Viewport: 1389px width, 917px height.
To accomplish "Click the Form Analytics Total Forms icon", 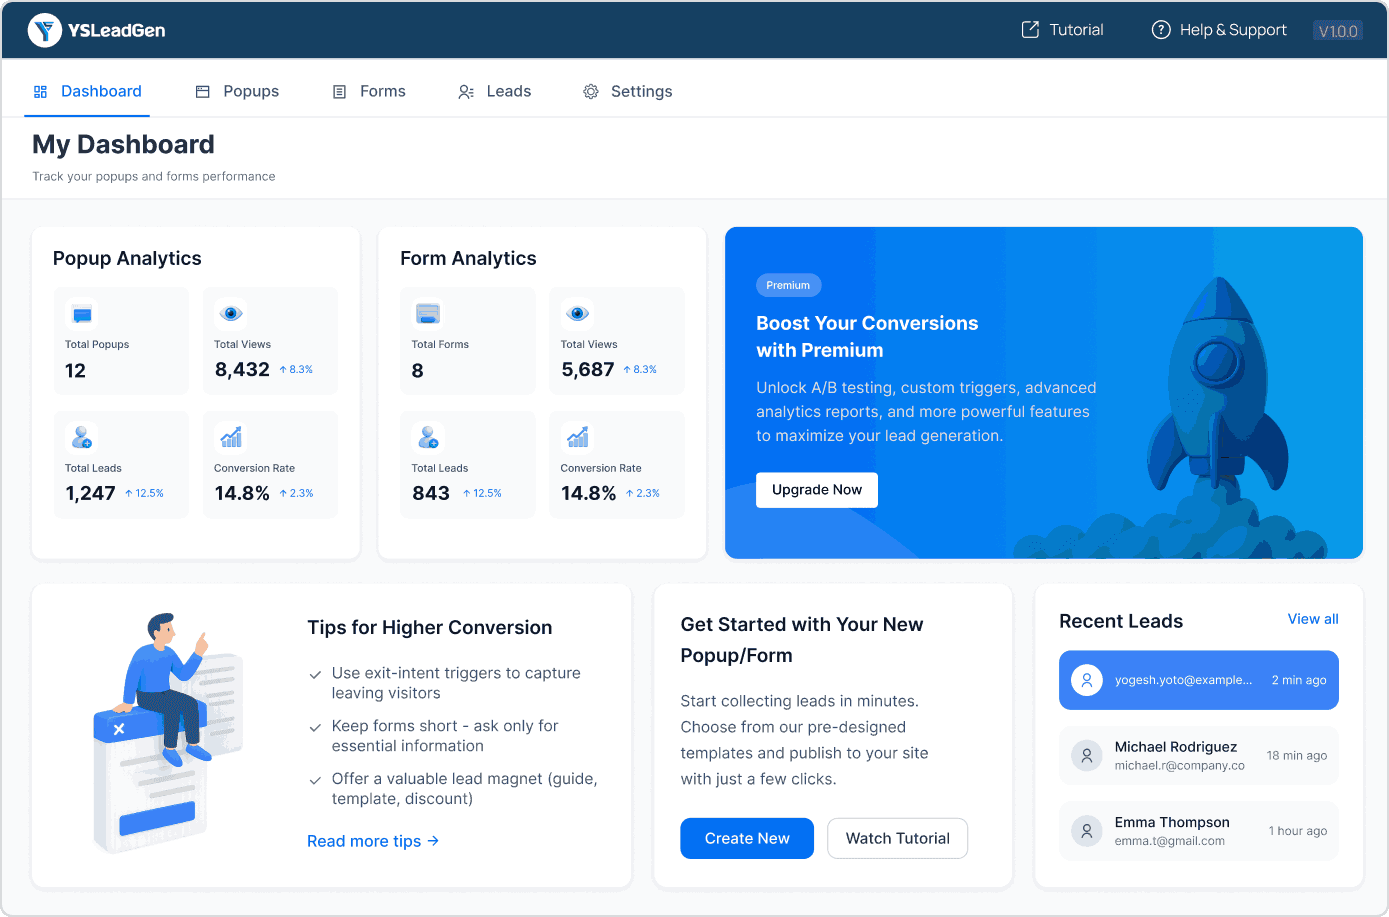I will (428, 314).
